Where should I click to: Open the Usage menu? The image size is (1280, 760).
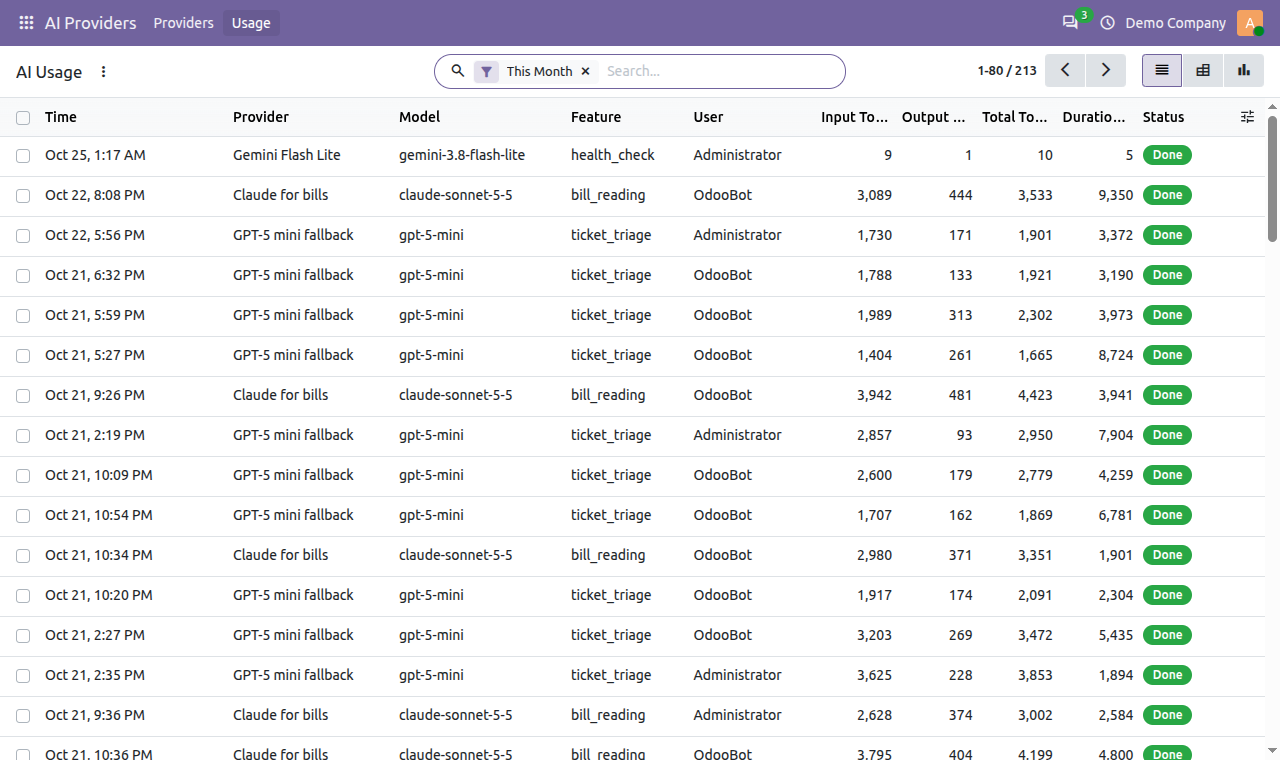pyautogui.click(x=251, y=23)
